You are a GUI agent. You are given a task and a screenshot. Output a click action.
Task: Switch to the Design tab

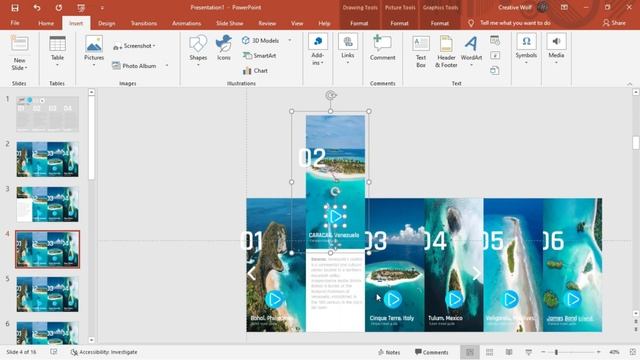(x=107, y=23)
